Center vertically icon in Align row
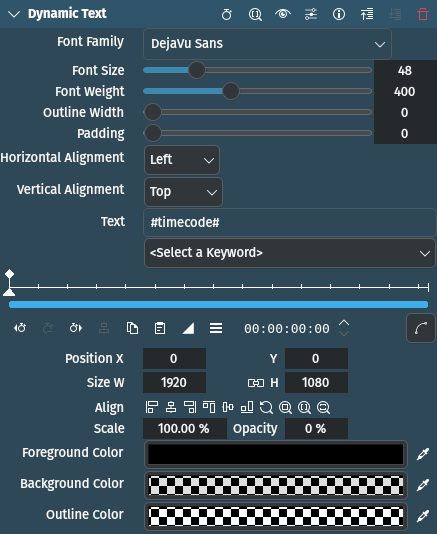The width and height of the screenshot is (437, 534). [228, 407]
